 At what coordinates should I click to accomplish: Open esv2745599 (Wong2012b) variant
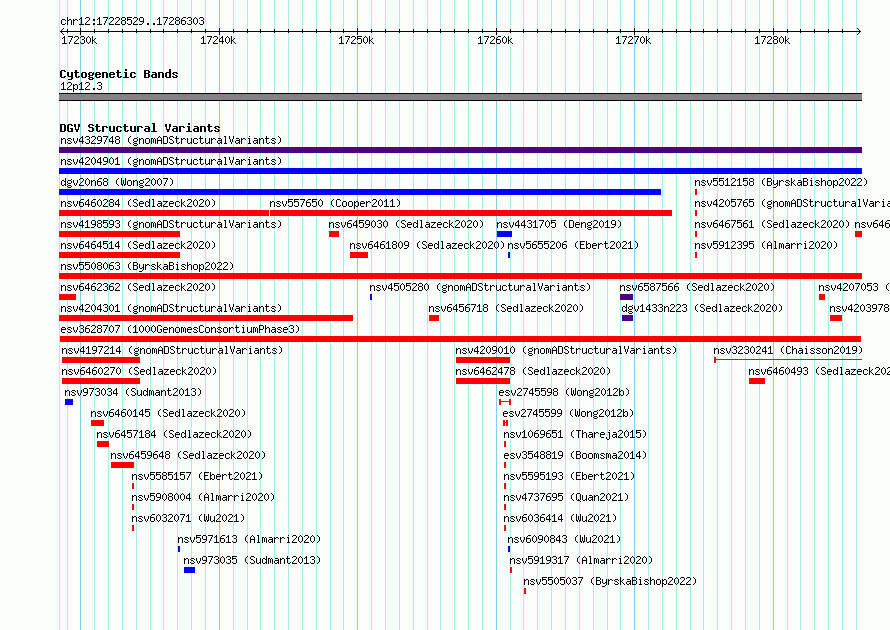point(568,413)
